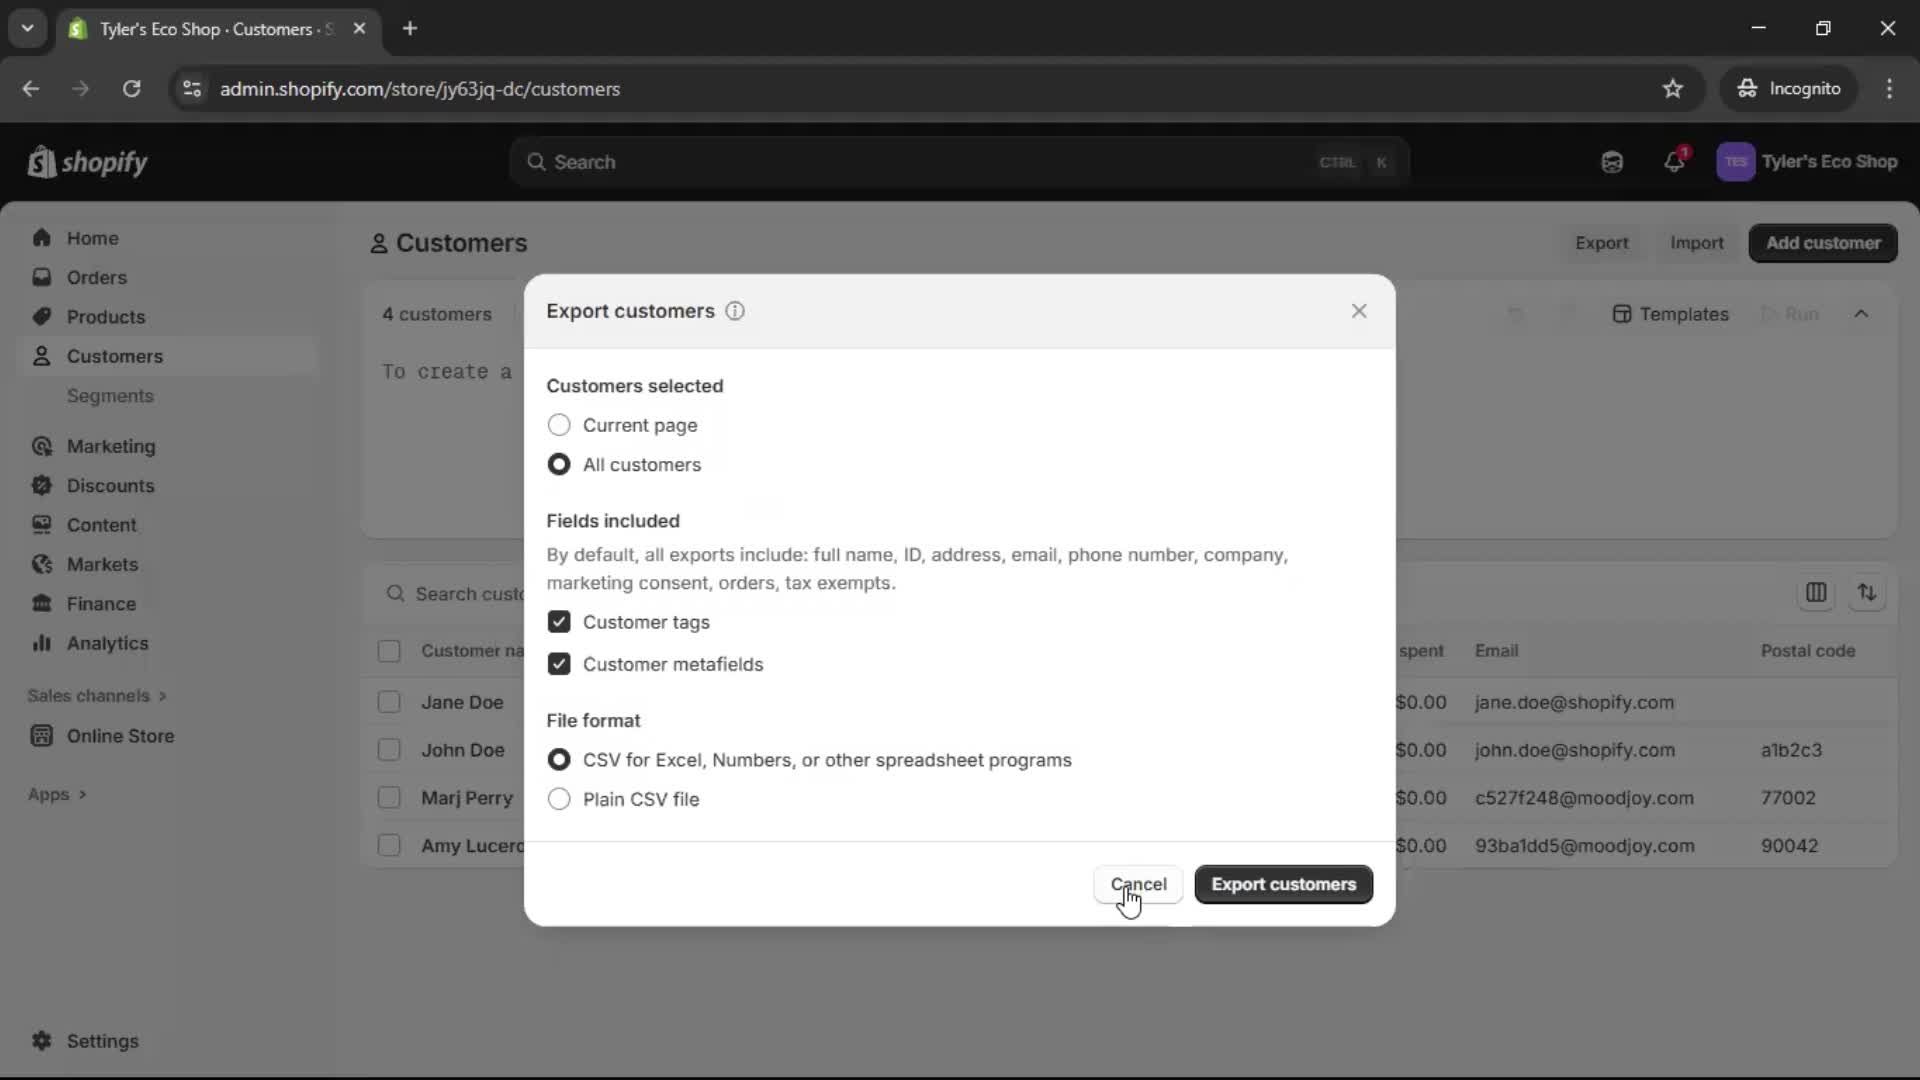The height and width of the screenshot is (1080, 1920).
Task: Select the Current page radio option
Action: click(559, 425)
